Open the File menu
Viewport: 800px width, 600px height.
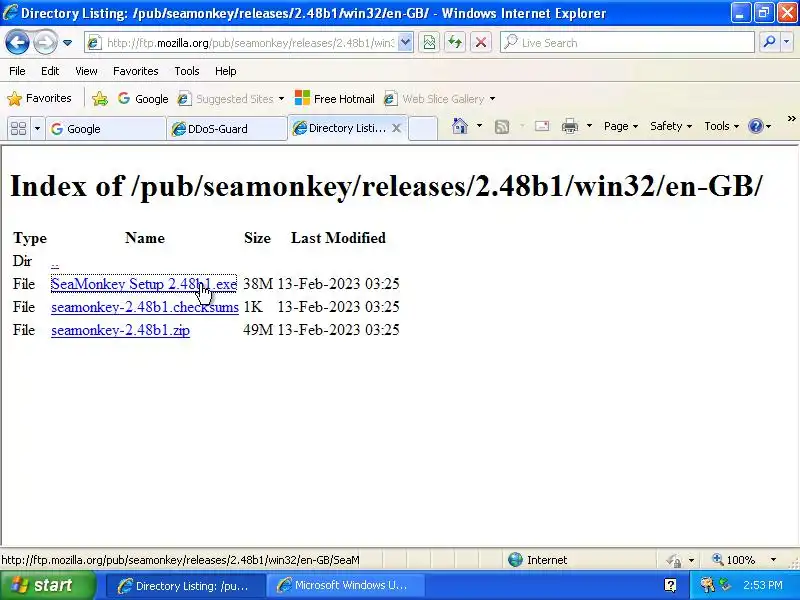tap(17, 71)
